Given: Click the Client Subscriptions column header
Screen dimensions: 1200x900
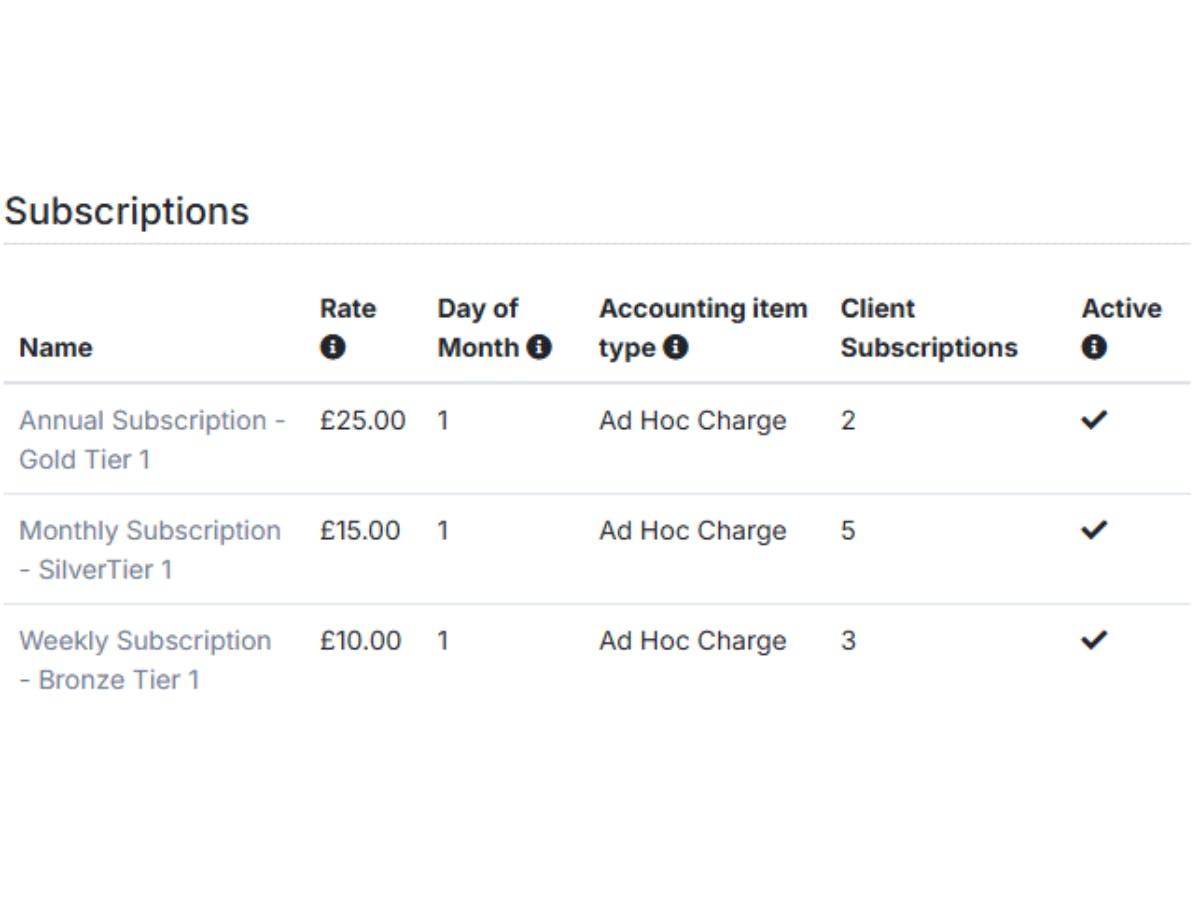Looking at the screenshot, I should pyautogui.click(x=928, y=328).
